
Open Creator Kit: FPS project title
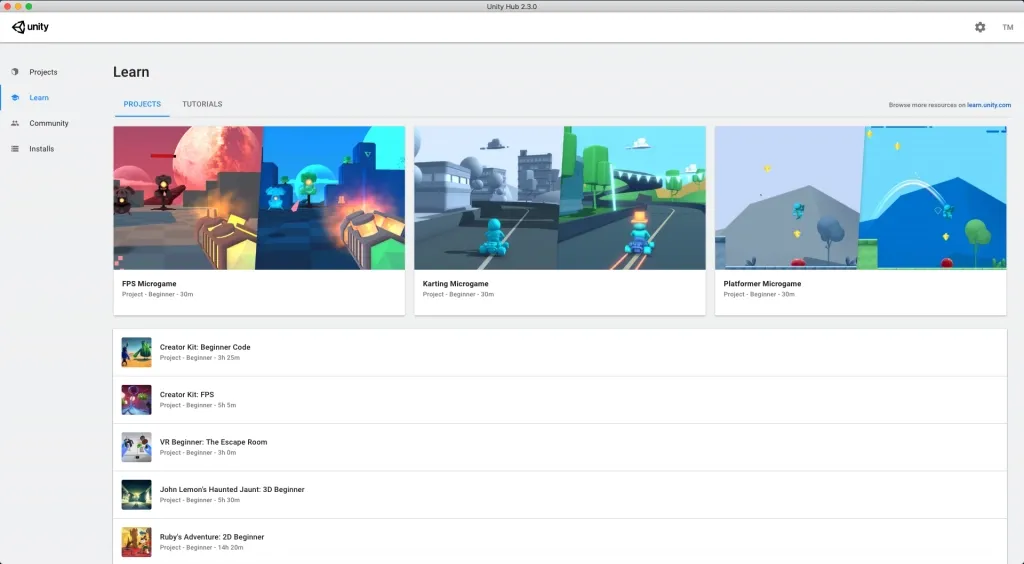[x=187, y=394]
